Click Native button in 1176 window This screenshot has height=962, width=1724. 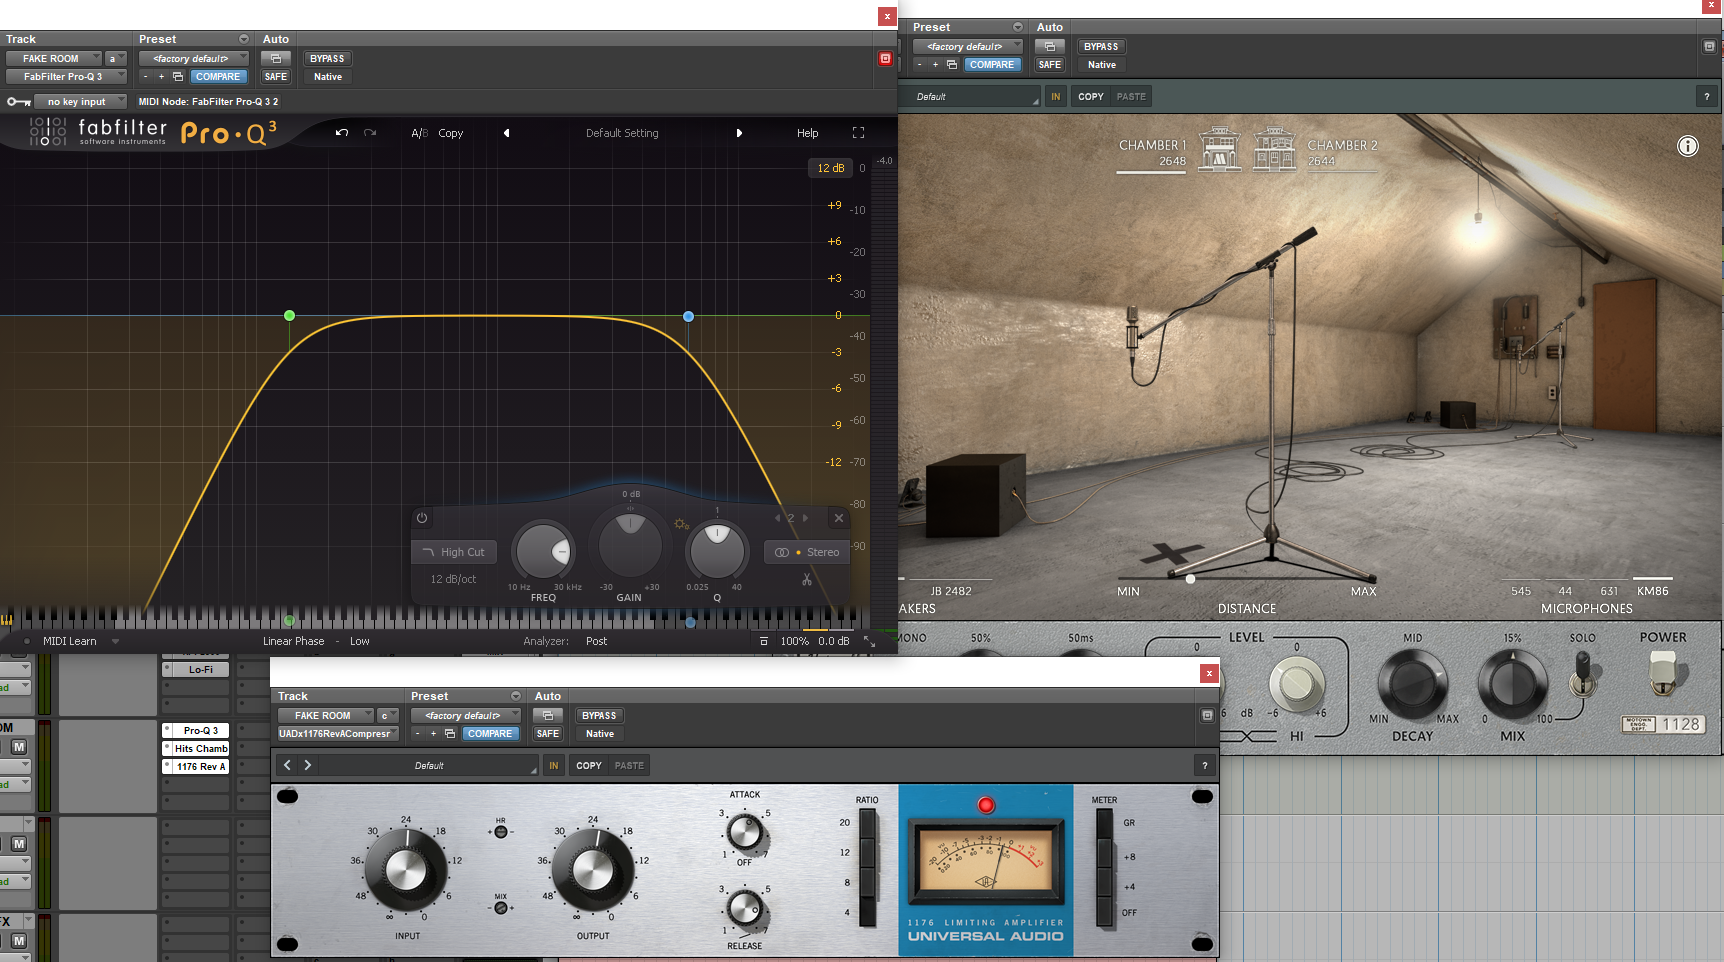tap(600, 734)
